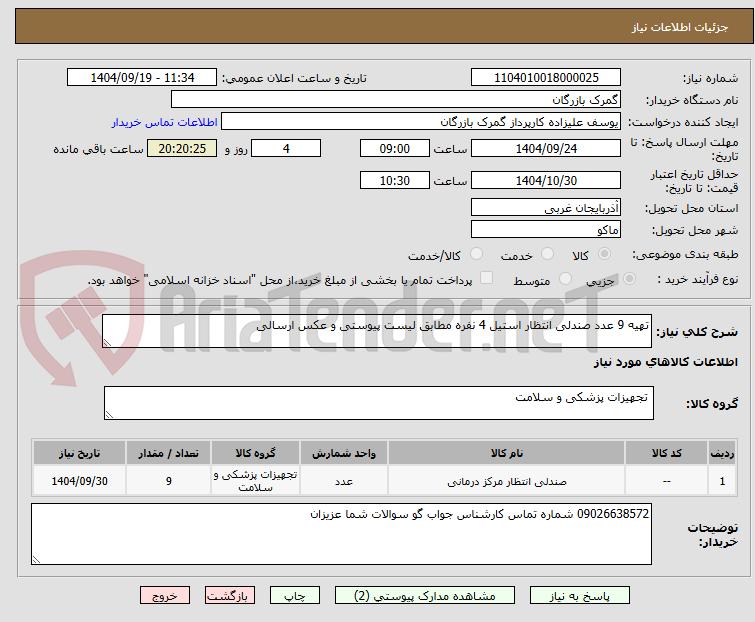Image resolution: width=755 pixels, height=622 pixels.
Task: Click the cell صندلی انتظار مرکز درمانی
Action: tap(507, 481)
